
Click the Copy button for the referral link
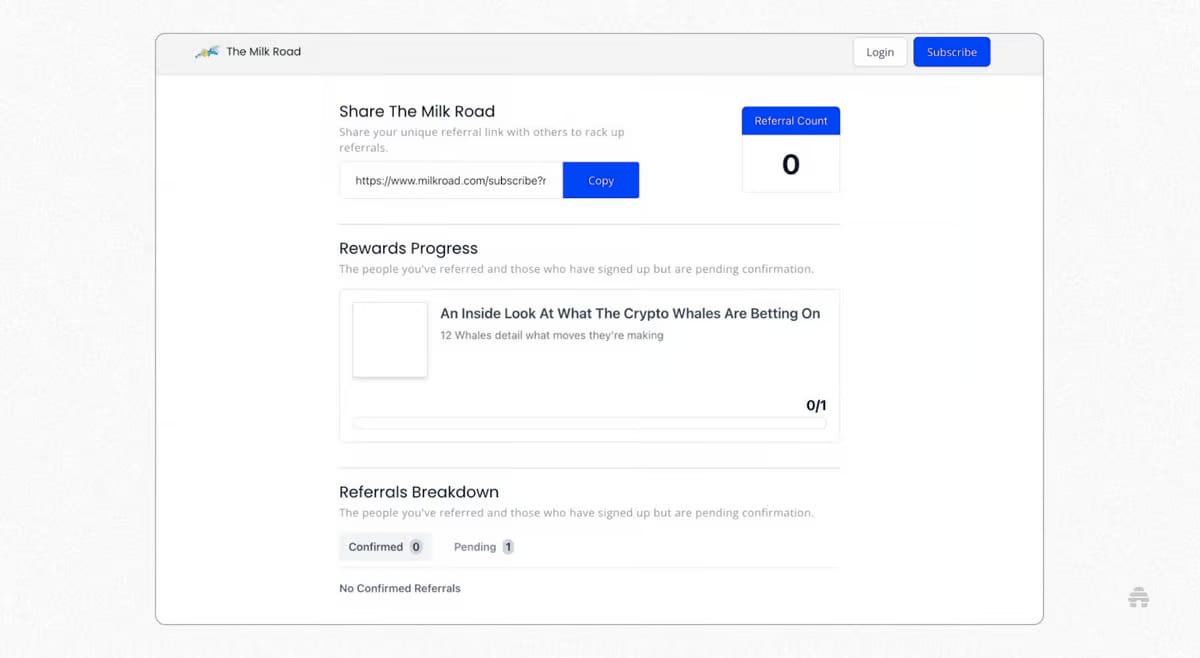600,180
